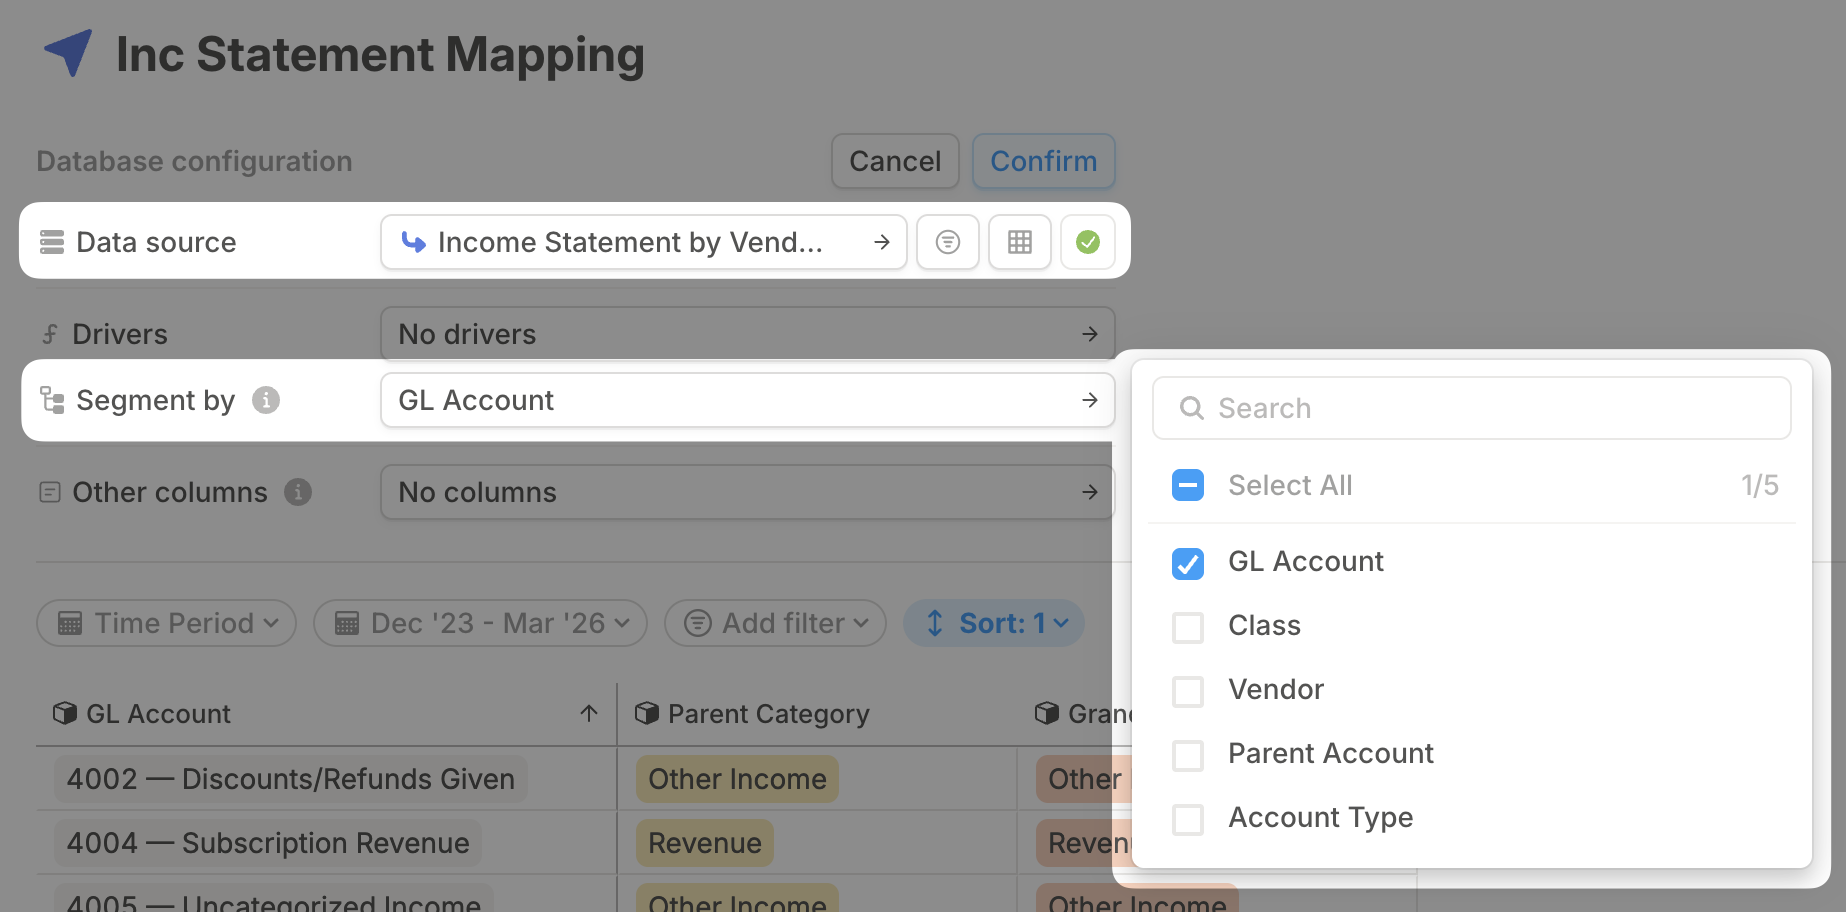The height and width of the screenshot is (912, 1846).
Task: Open the Time Period dropdown
Action: [x=167, y=623]
